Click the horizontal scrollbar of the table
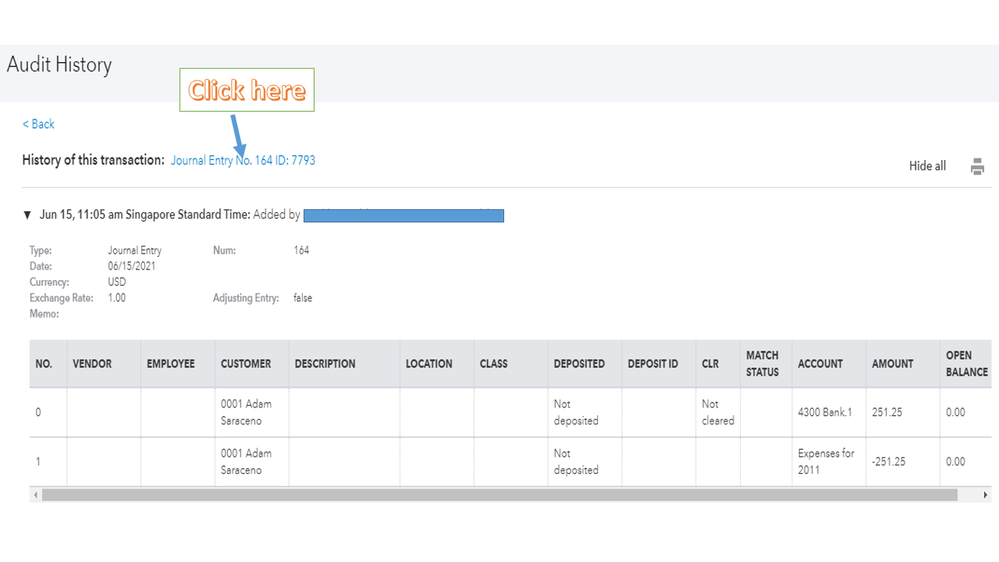999x562 pixels. tap(500, 495)
